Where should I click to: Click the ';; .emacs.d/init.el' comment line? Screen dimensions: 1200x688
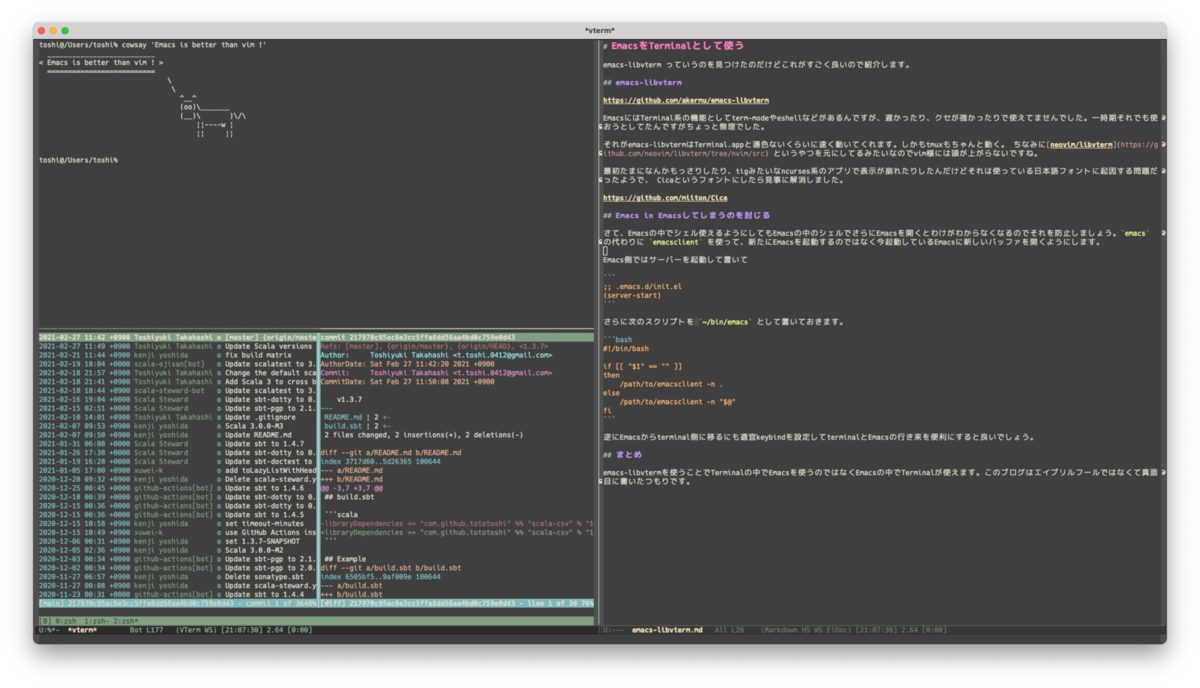(642, 287)
